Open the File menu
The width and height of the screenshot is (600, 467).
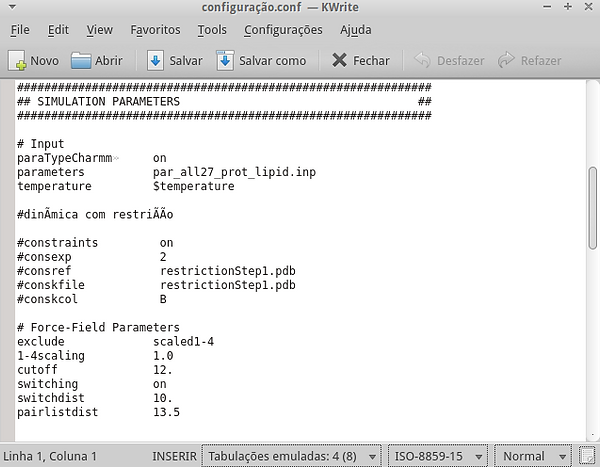coord(20,30)
